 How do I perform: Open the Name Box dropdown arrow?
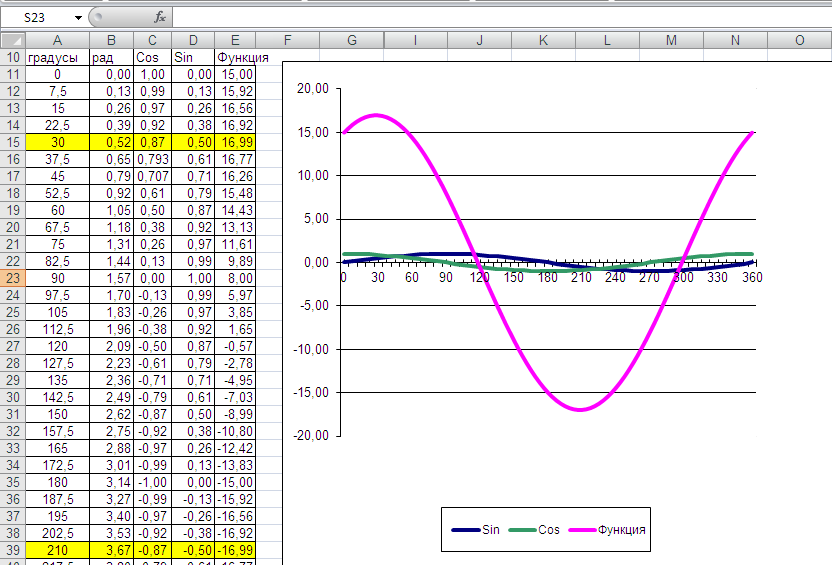click(x=78, y=18)
